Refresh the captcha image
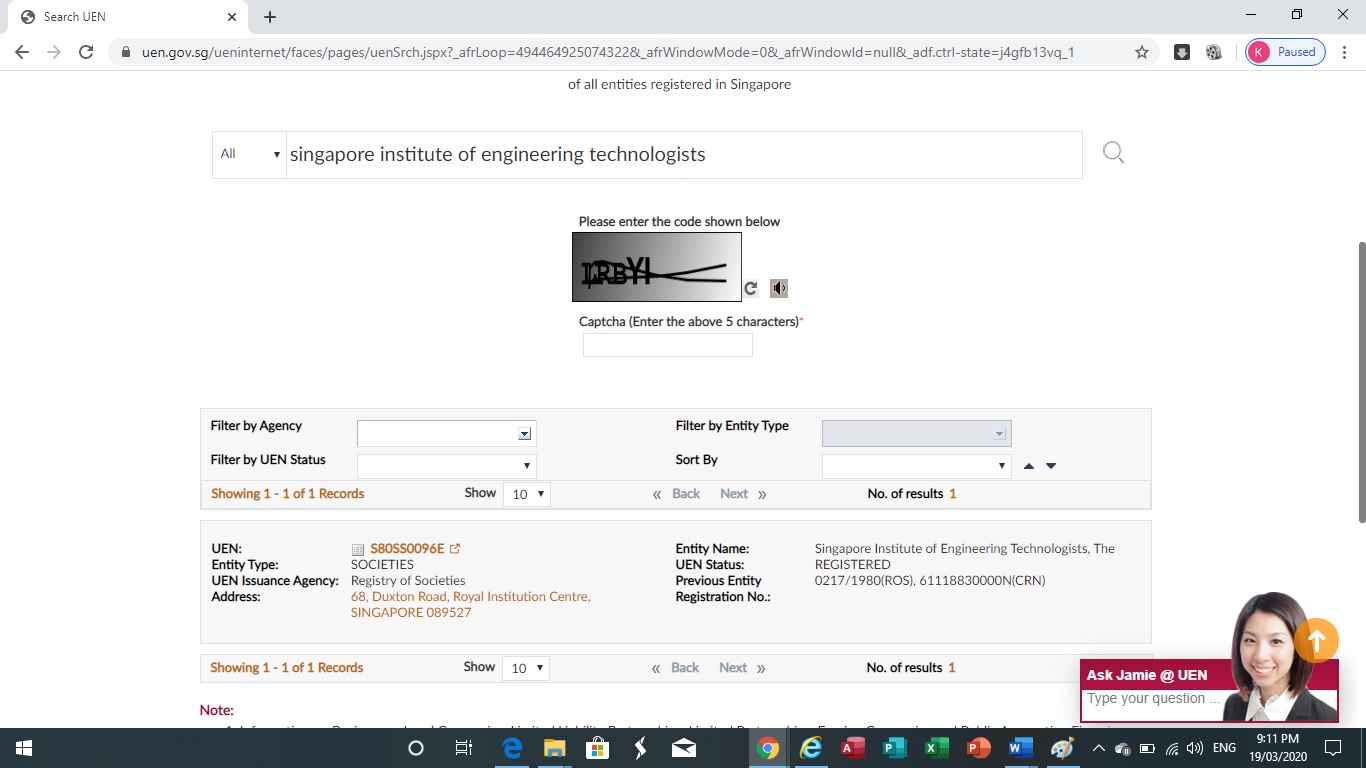This screenshot has height=768, width=1366. (751, 288)
